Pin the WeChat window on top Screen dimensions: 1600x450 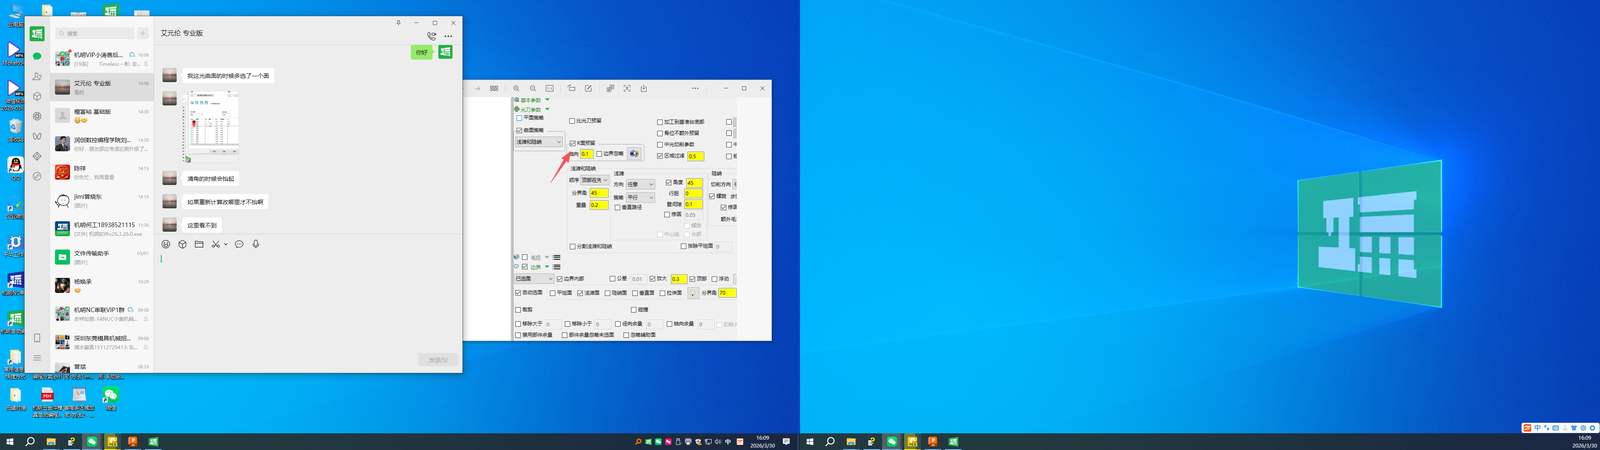(399, 22)
